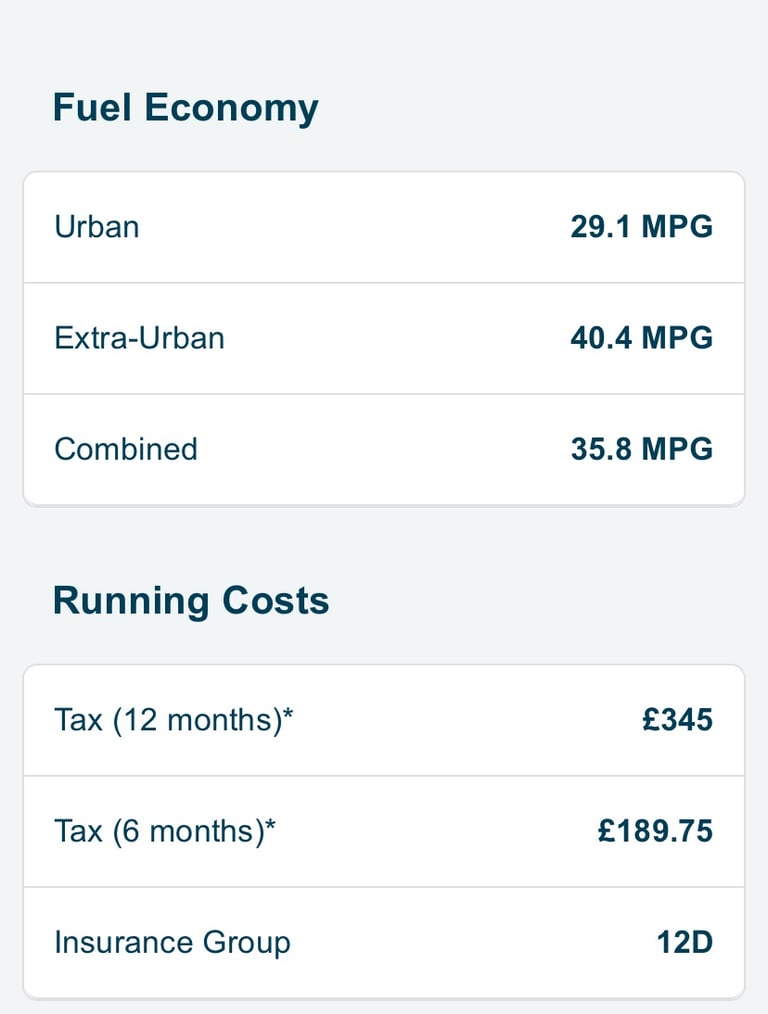Click the Combined row label
This screenshot has height=1014, width=768.
pyautogui.click(x=126, y=449)
